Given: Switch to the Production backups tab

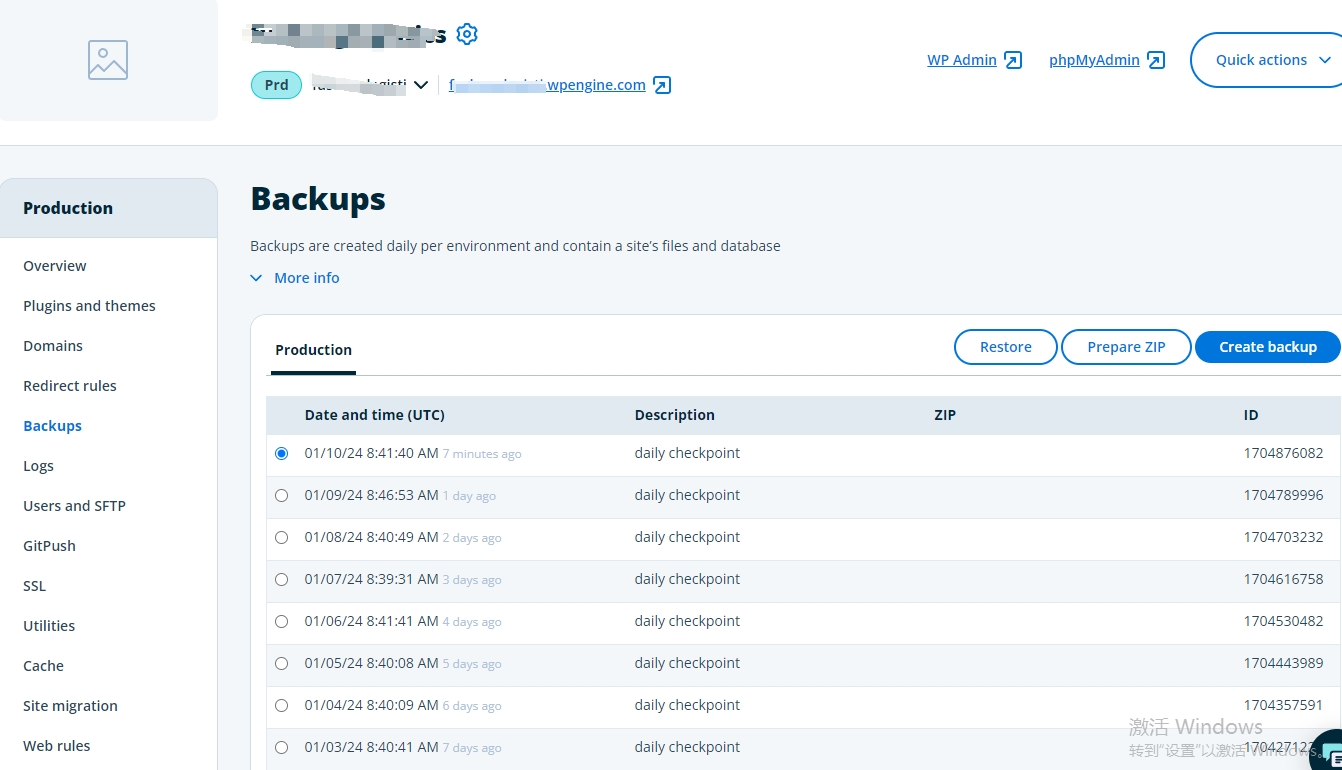Looking at the screenshot, I should [313, 350].
